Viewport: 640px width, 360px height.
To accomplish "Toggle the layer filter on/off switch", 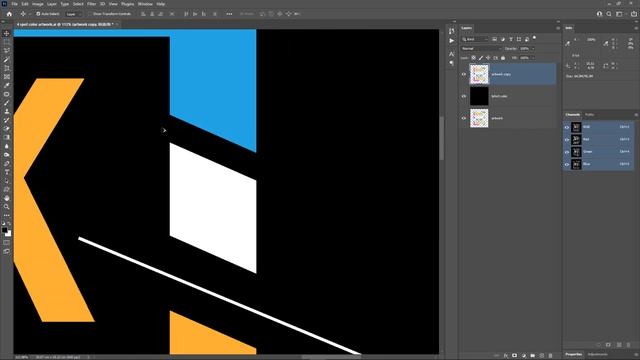I will click(x=535, y=38).
